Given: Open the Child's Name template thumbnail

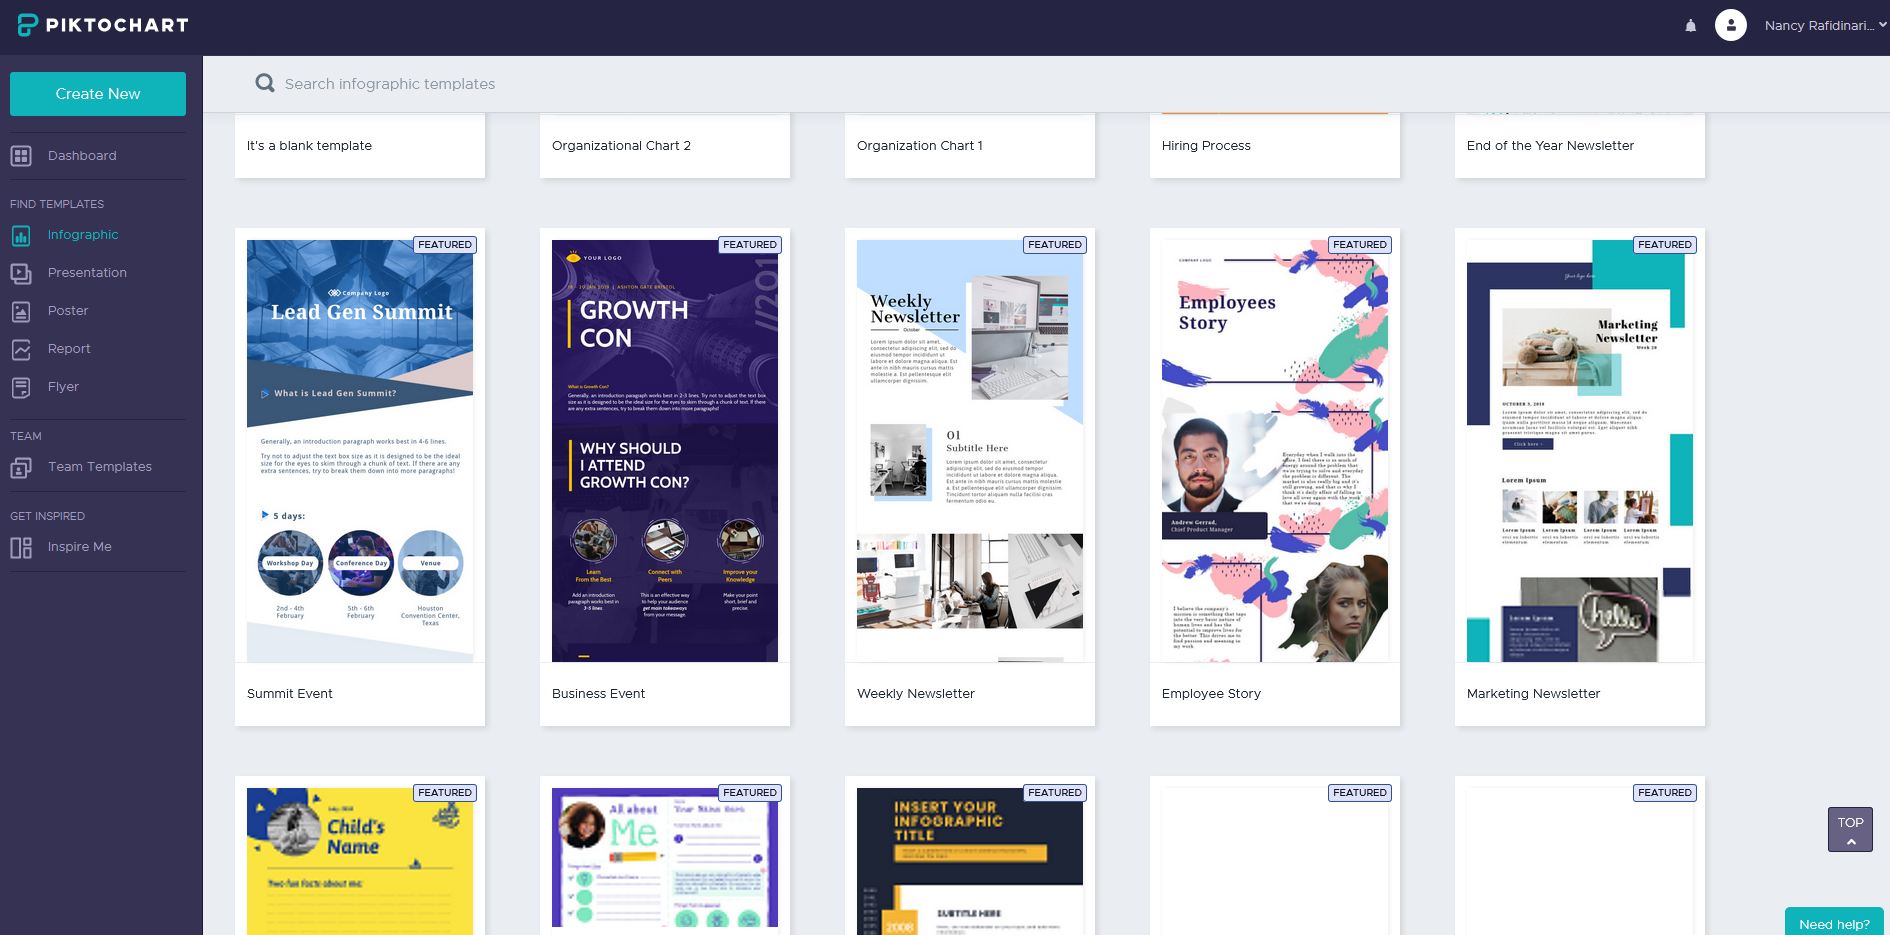Looking at the screenshot, I should 360,861.
